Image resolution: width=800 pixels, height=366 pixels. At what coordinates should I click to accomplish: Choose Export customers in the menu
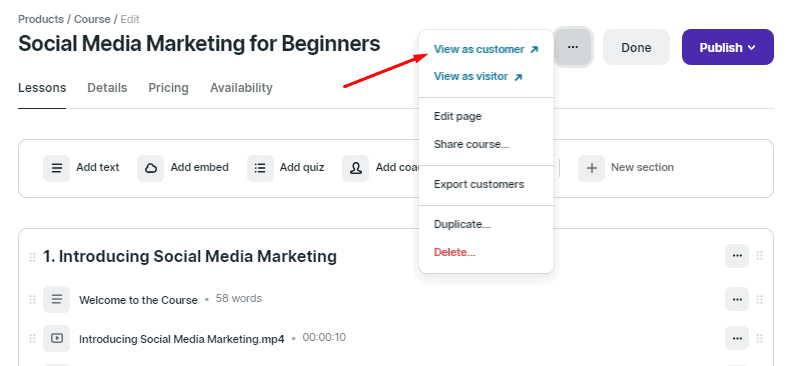[479, 184]
